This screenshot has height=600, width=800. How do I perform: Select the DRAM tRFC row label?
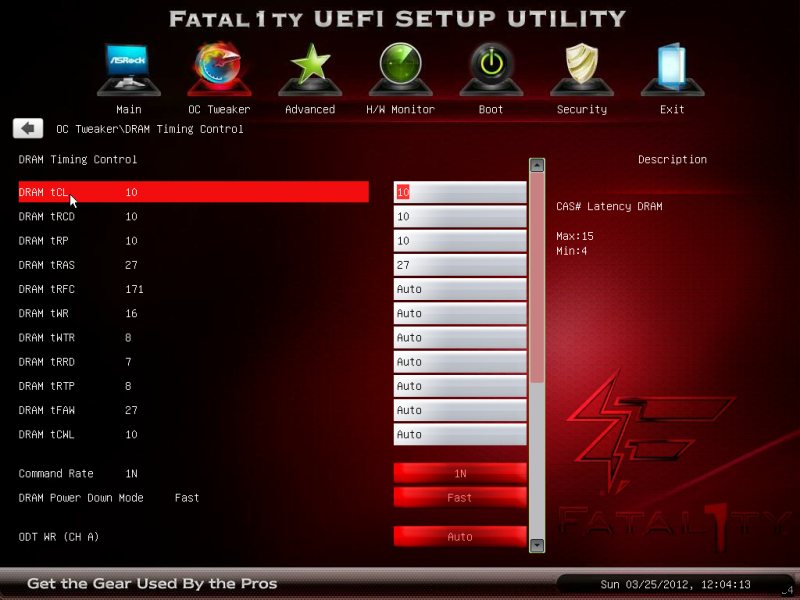(x=46, y=289)
